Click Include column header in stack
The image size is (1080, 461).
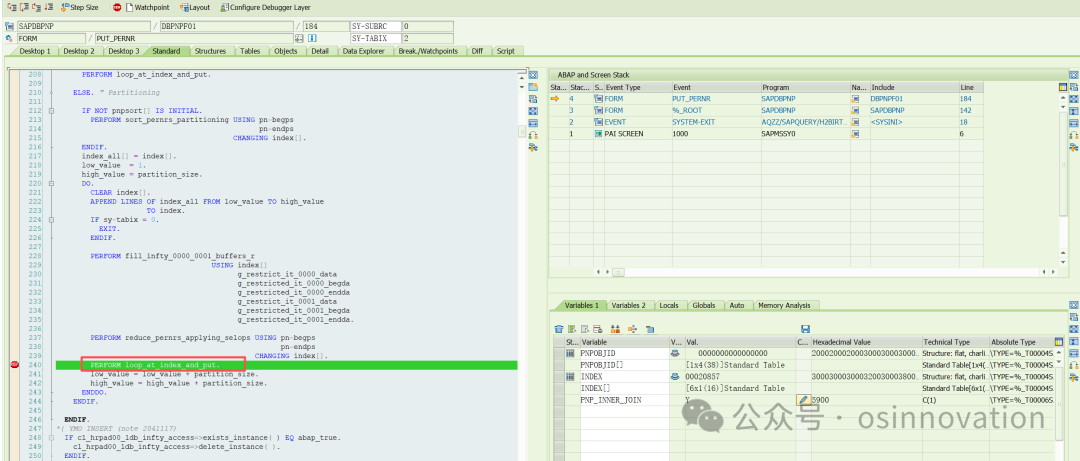[x=913, y=88]
